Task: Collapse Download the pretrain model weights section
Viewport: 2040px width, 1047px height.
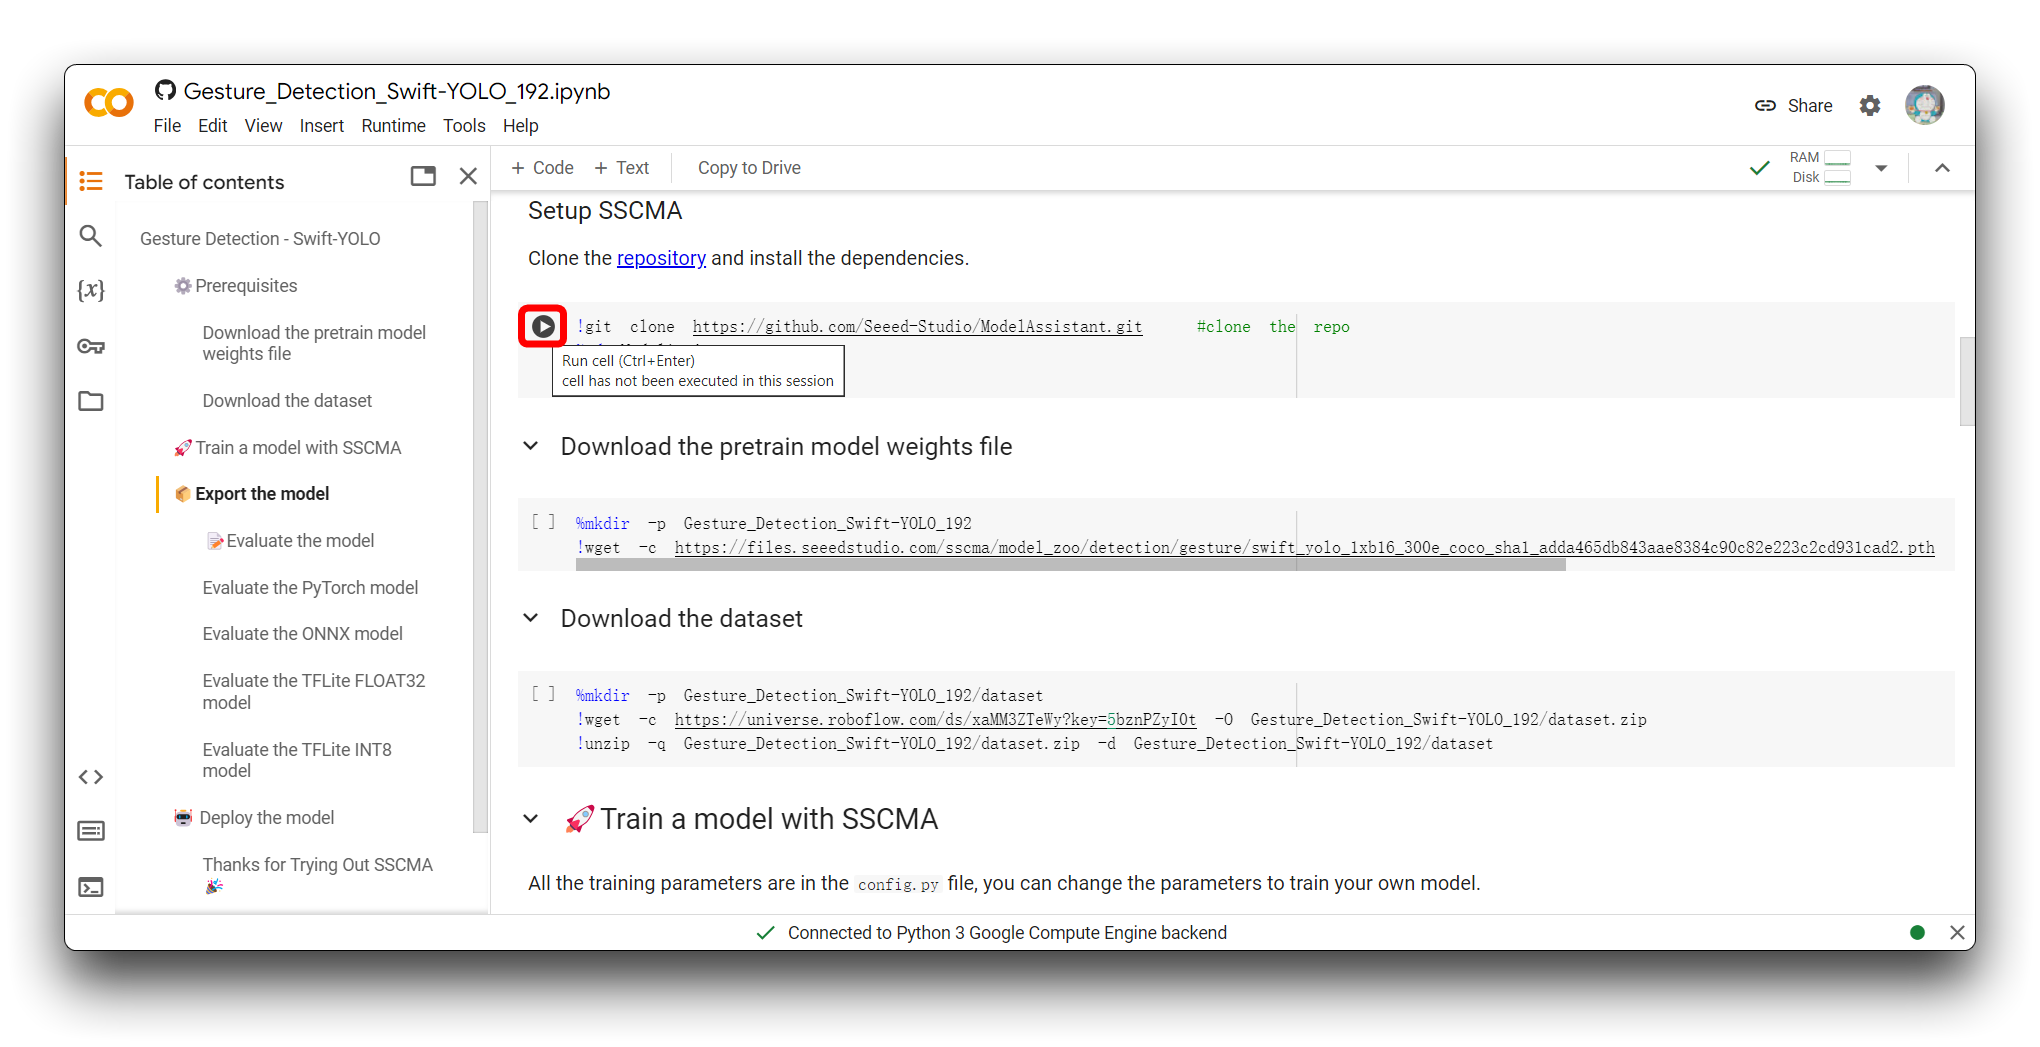Action: click(x=531, y=446)
